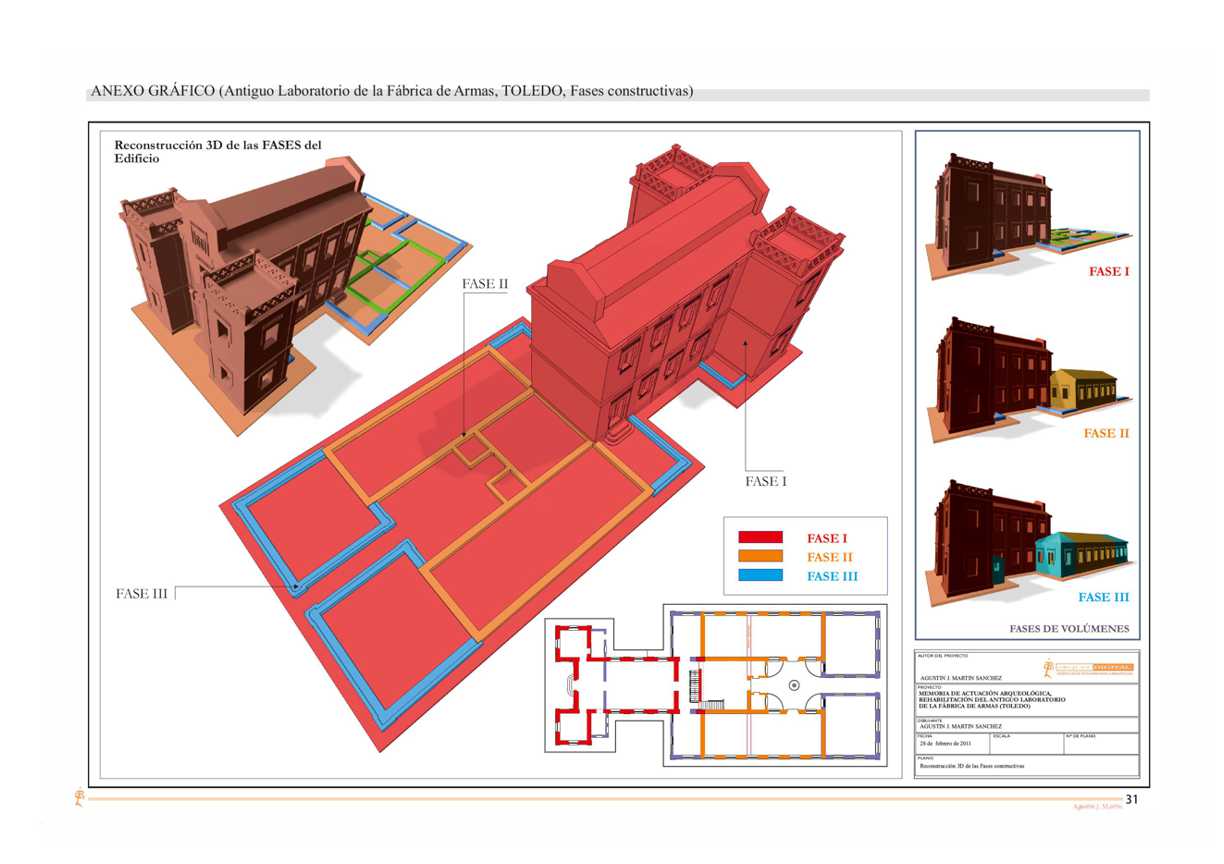This screenshot has height=864, width=1224.
Task: Click the AUTOR DEL PROYECTO field label
Action: tap(943, 655)
